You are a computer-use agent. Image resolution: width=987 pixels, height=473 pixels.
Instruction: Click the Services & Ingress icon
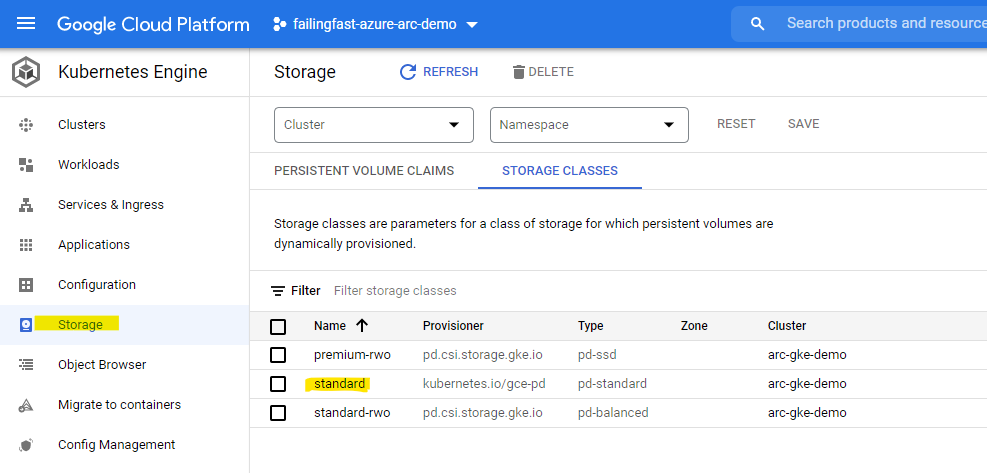pyautogui.click(x=26, y=205)
